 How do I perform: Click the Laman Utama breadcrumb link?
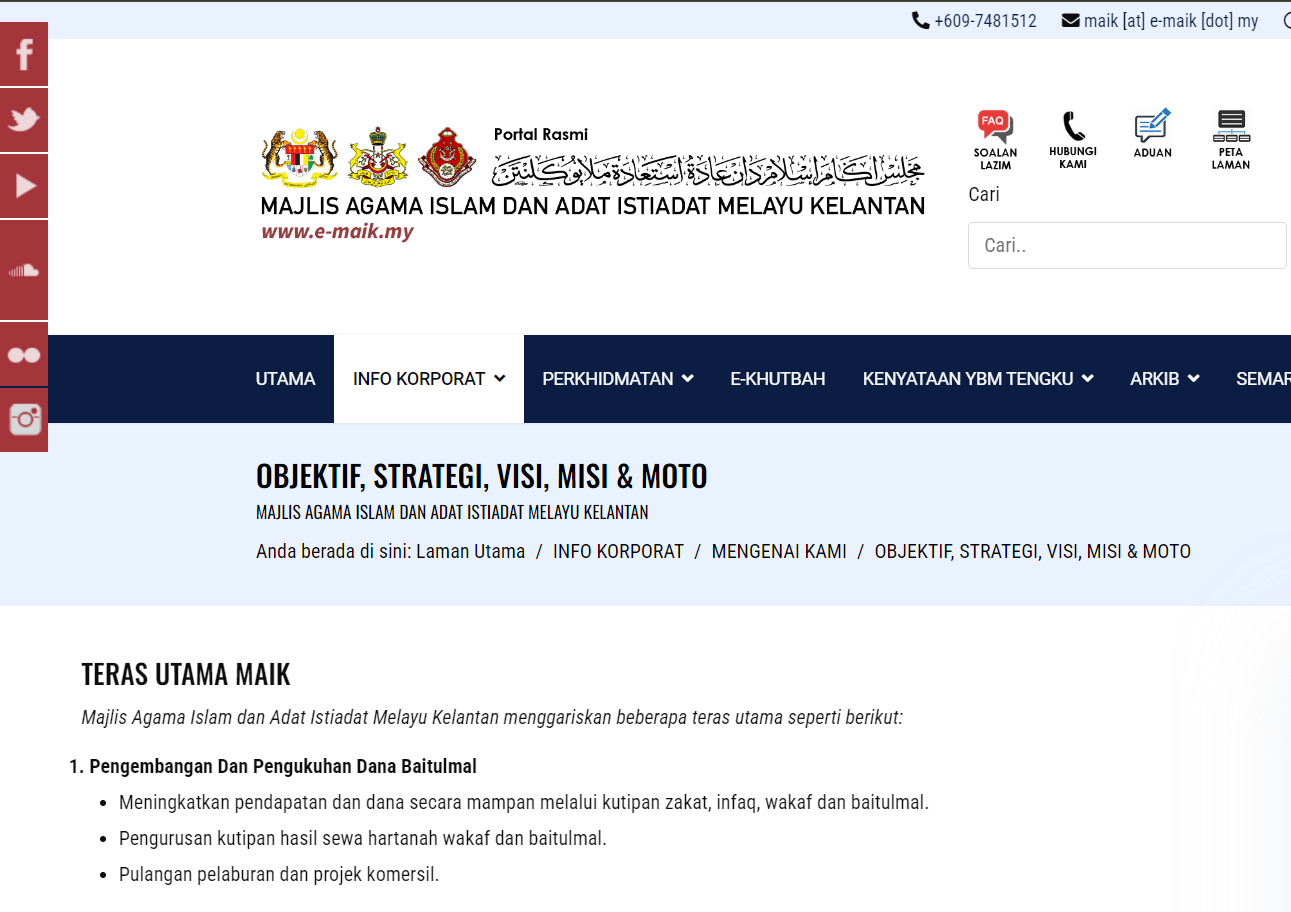470,551
